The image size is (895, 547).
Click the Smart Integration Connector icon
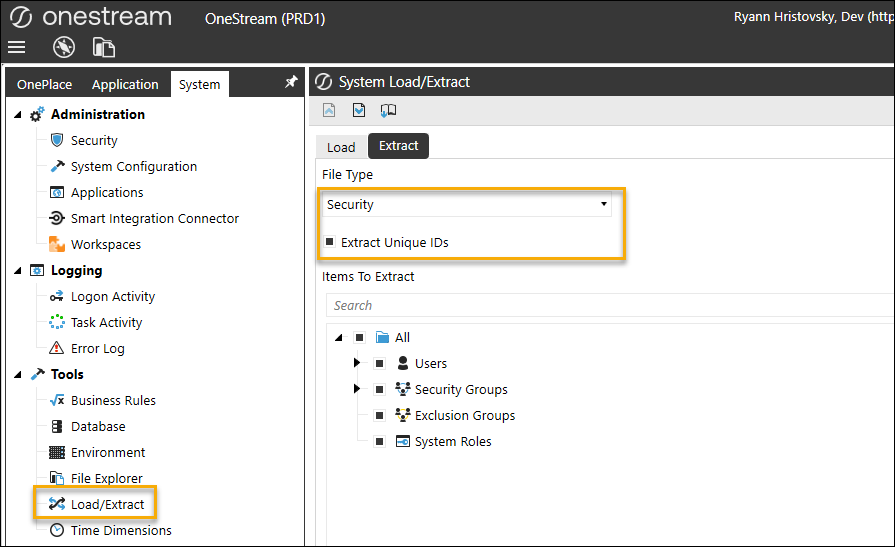(x=57, y=219)
